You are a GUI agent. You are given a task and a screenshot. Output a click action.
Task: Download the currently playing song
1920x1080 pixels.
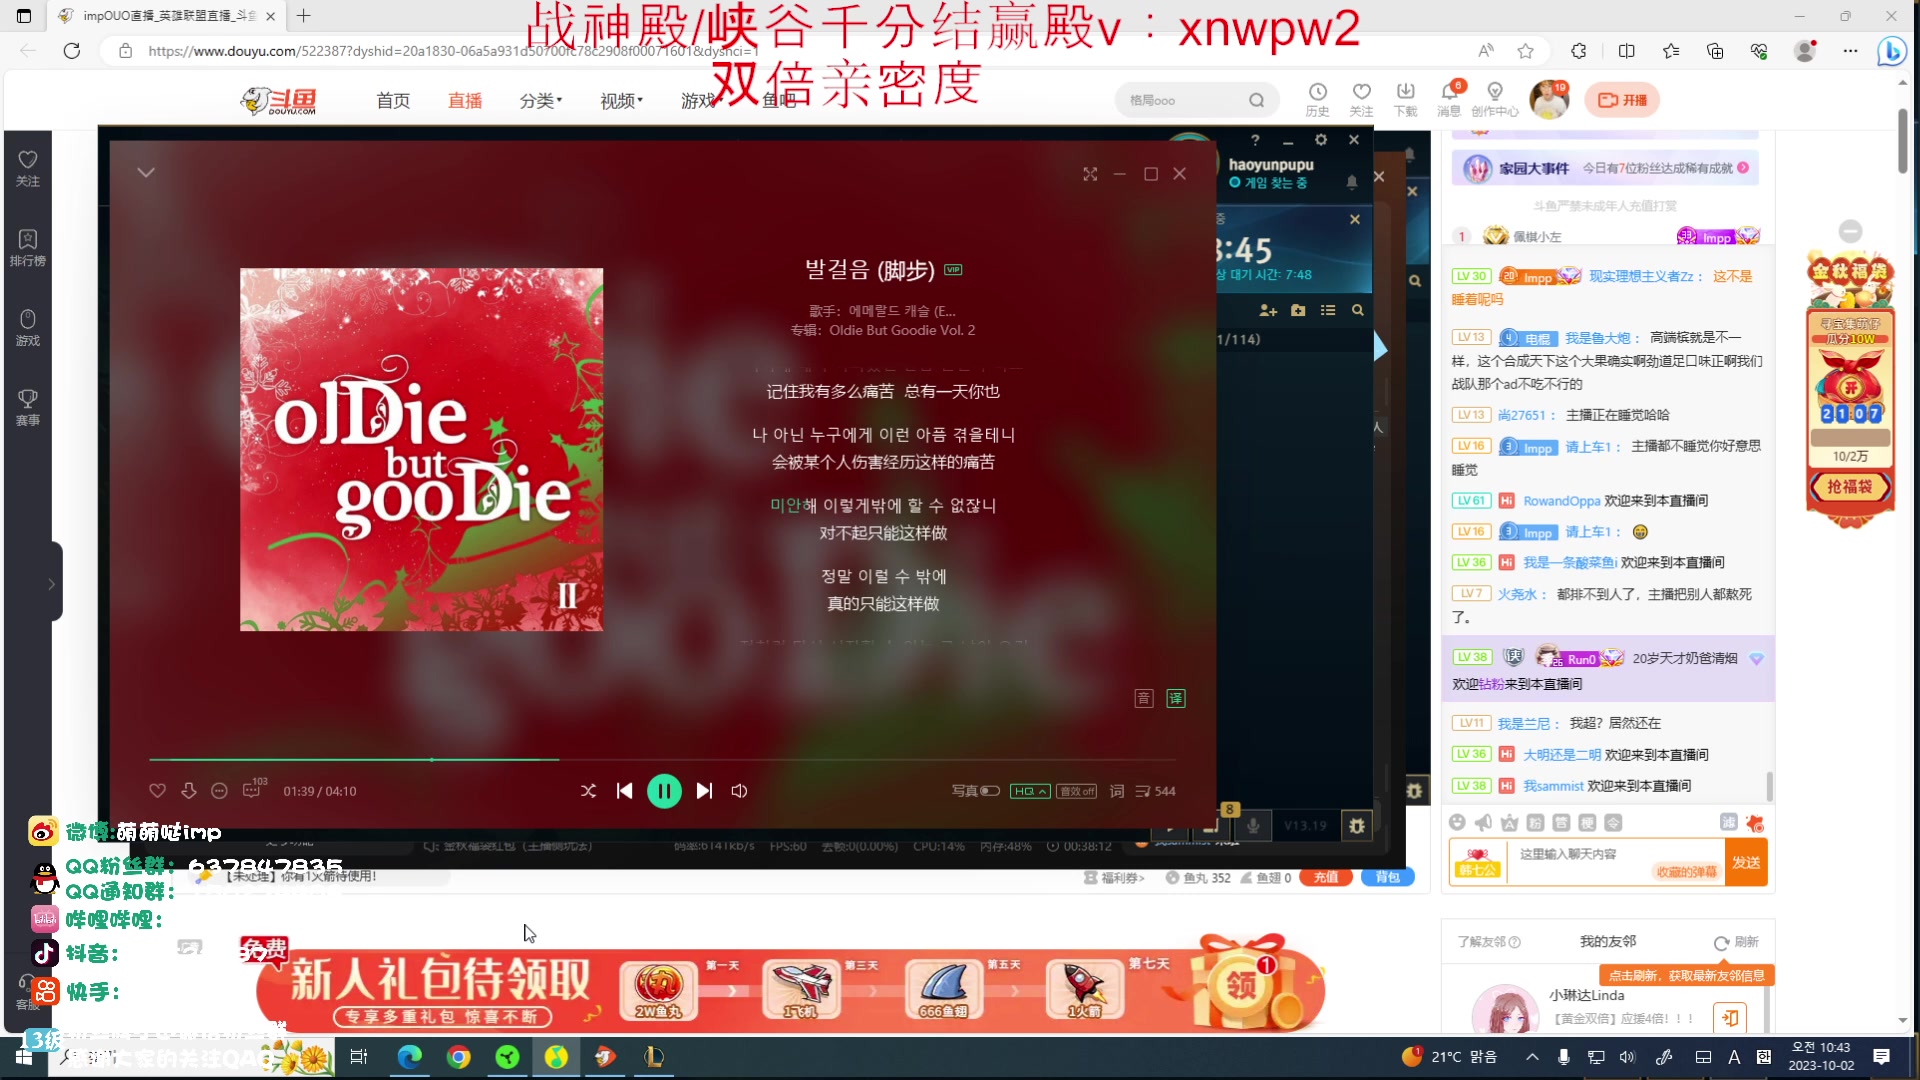click(188, 791)
